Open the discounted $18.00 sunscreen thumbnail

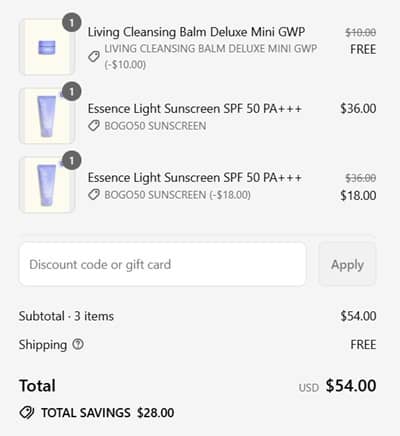pyautogui.click(x=47, y=185)
